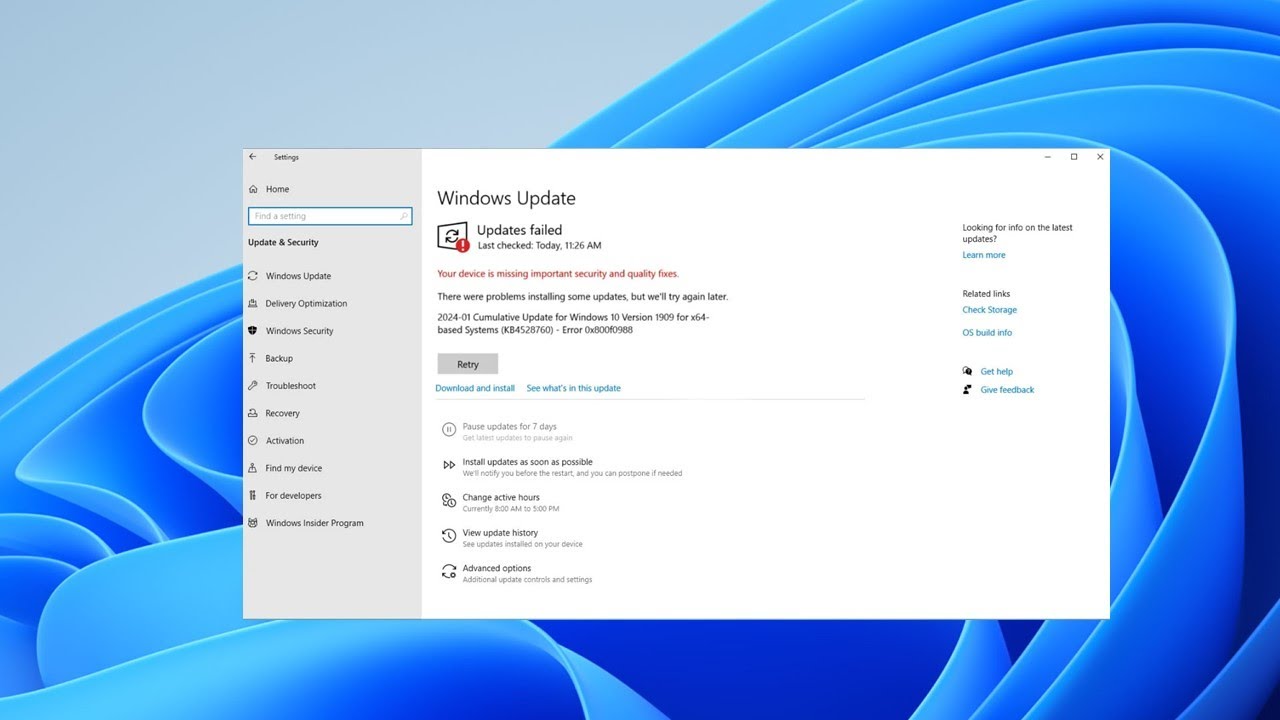Image resolution: width=1280 pixels, height=720 pixels.
Task: Select Windows Update in sidebar
Action: (x=298, y=276)
